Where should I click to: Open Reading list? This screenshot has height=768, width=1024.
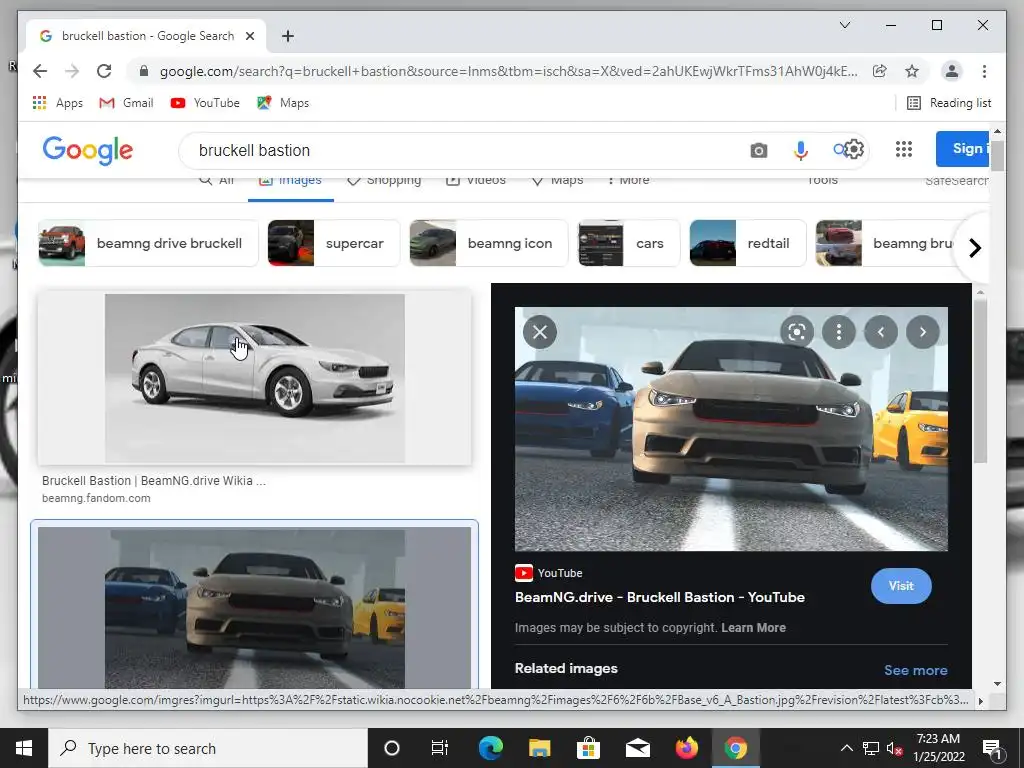[950, 103]
